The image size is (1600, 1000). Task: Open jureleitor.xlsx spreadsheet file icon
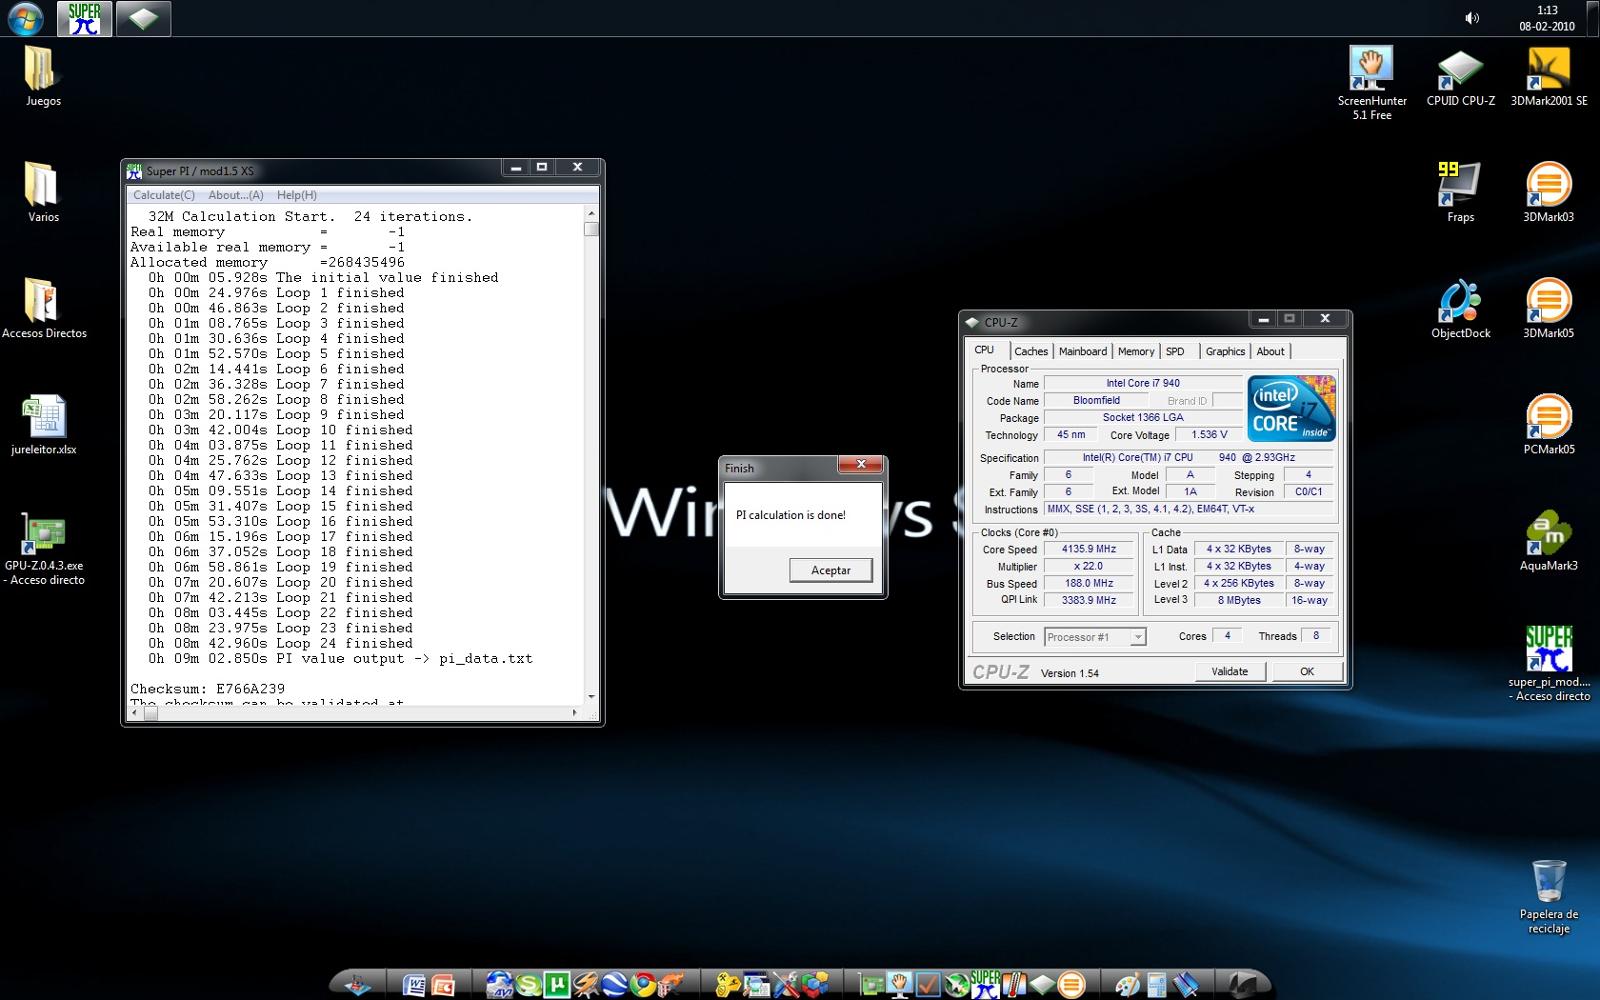44,425
